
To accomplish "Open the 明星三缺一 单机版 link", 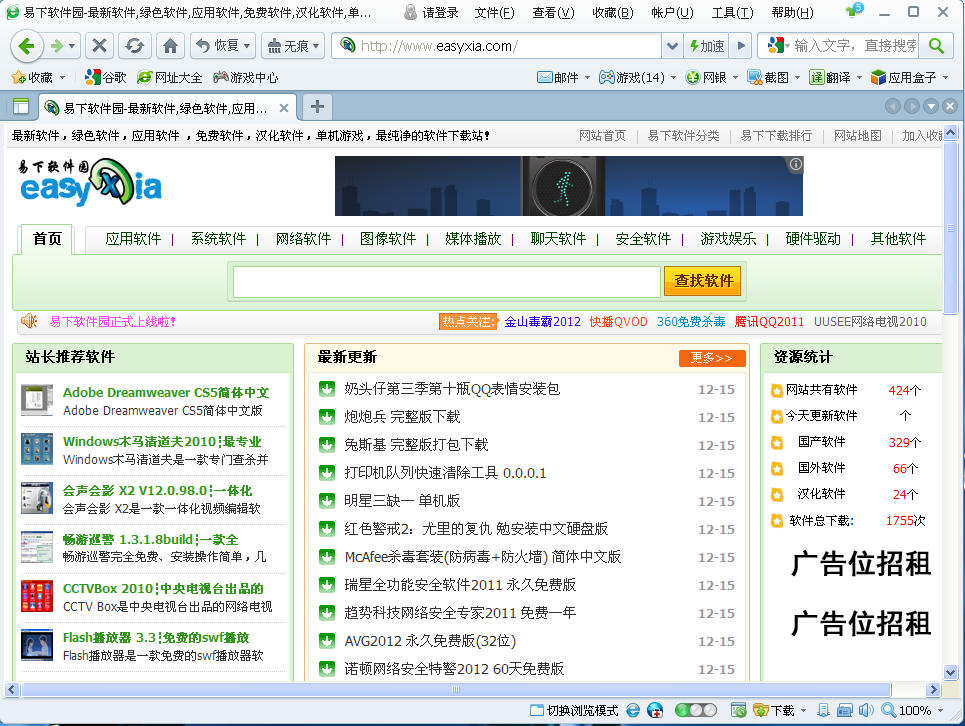I will pos(402,500).
